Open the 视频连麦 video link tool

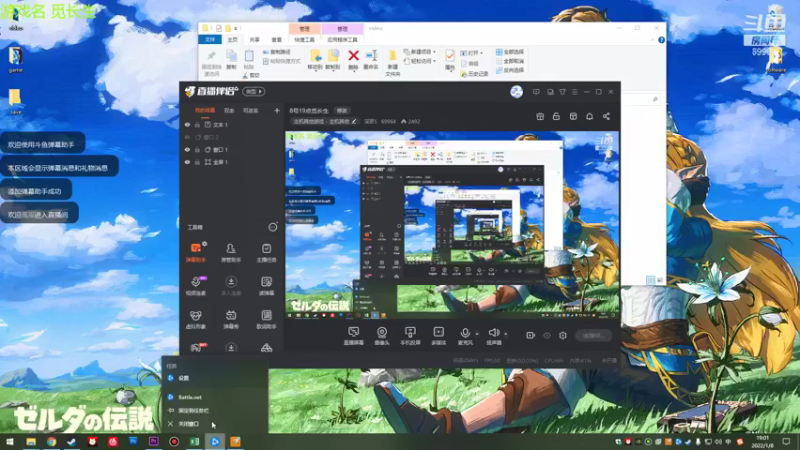pos(196,286)
